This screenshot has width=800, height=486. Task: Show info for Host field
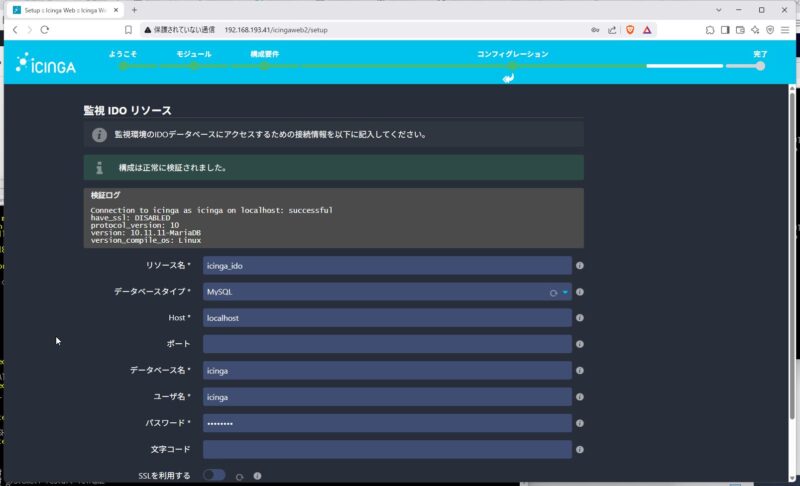(580, 318)
